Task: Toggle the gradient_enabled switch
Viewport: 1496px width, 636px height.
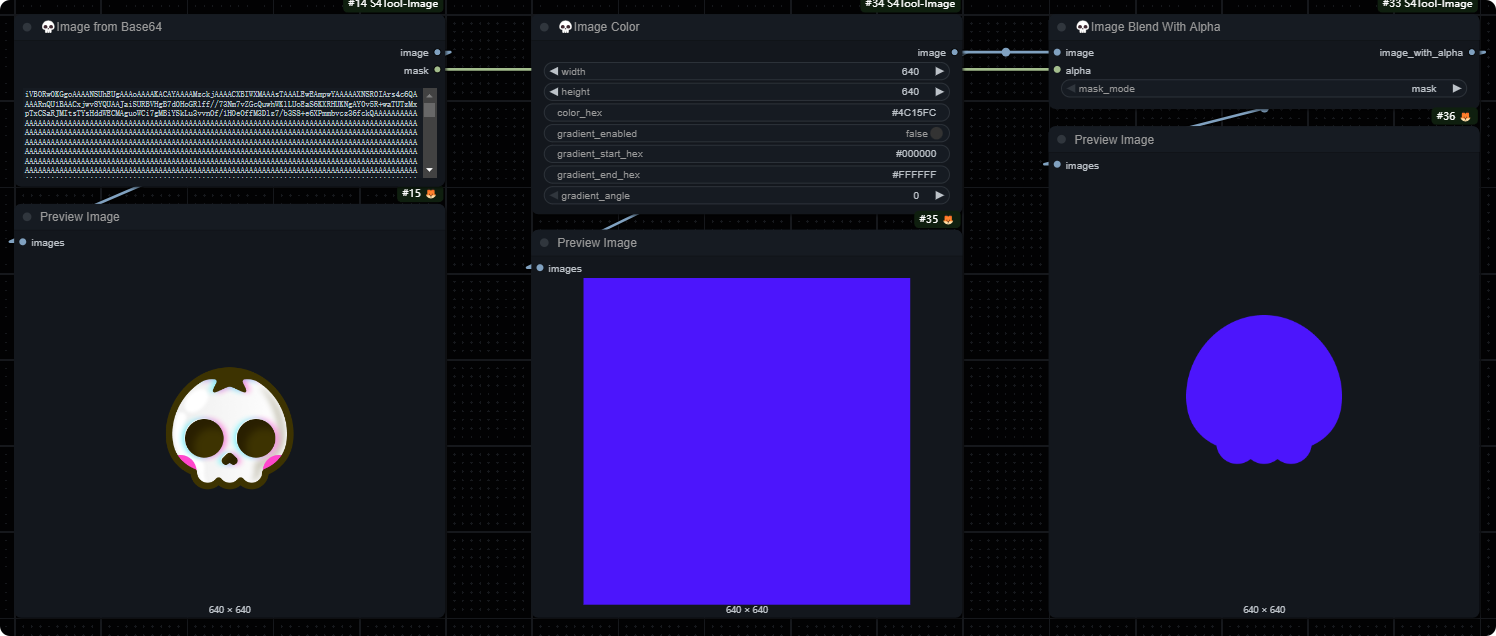Action: coord(936,133)
